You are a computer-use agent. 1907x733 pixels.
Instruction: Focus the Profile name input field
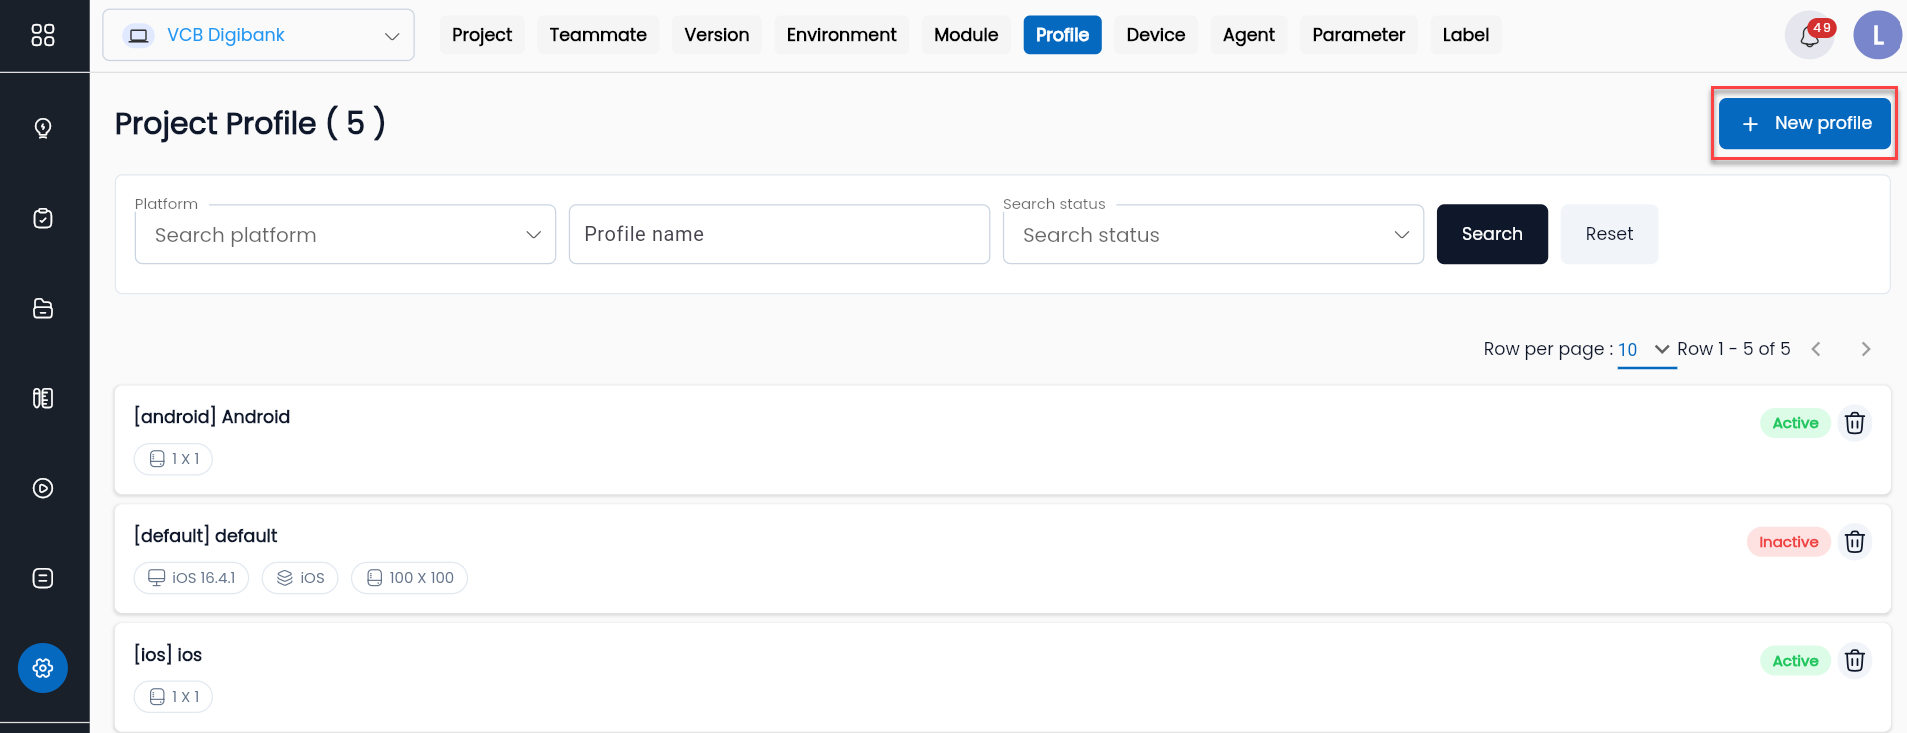779,234
